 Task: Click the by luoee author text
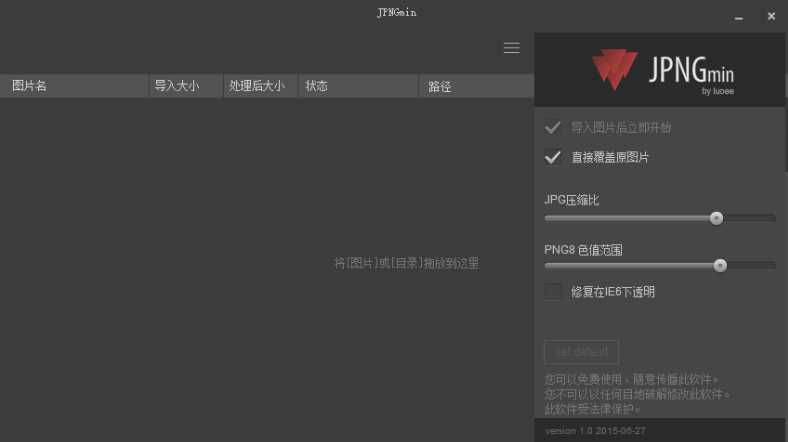coord(718,91)
